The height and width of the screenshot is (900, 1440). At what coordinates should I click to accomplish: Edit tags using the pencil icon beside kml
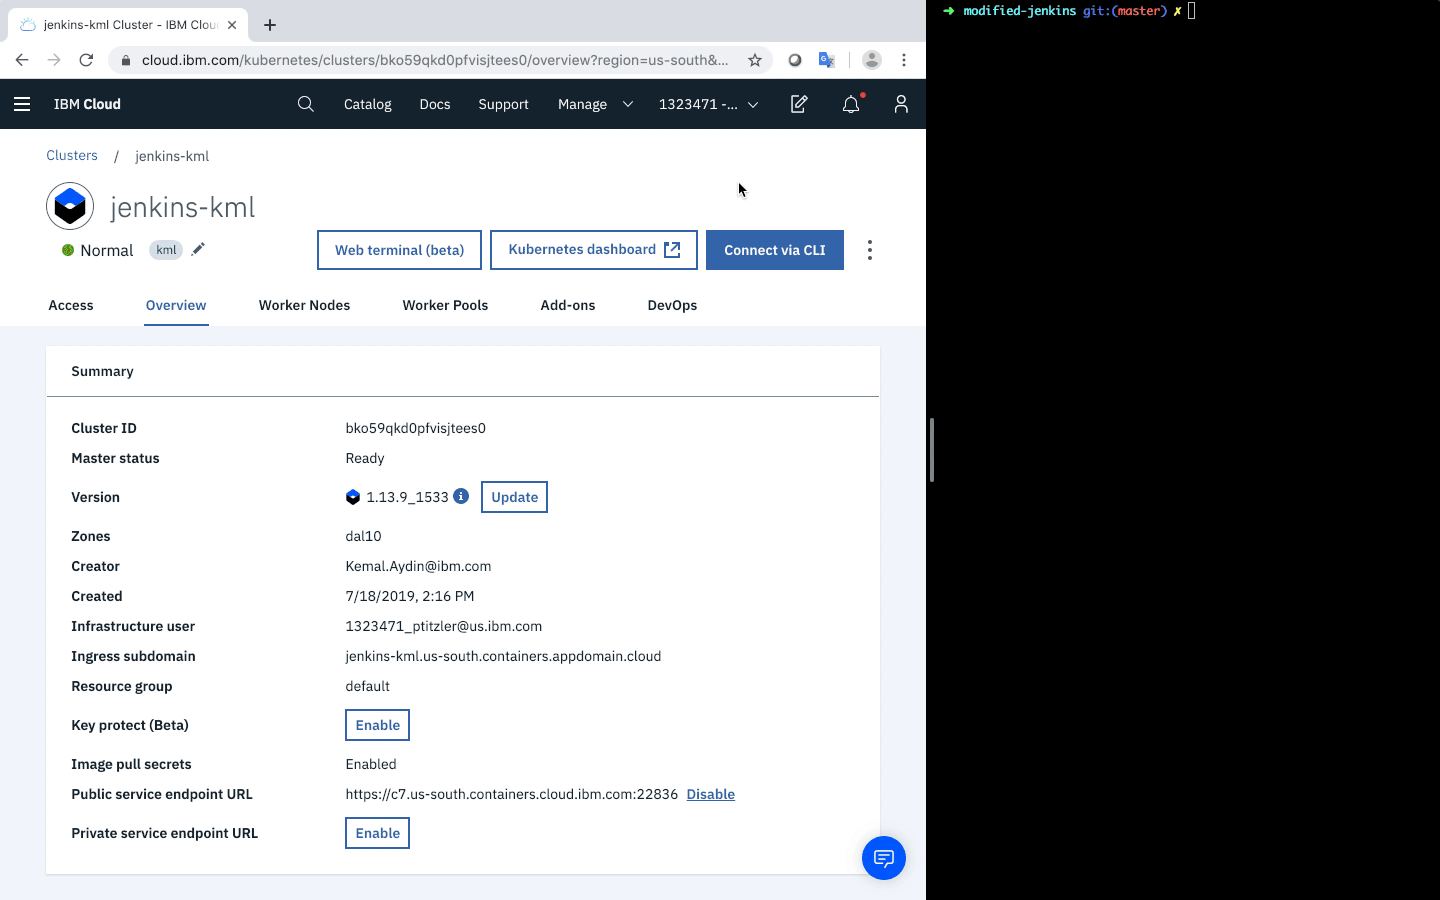coord(198,249)
